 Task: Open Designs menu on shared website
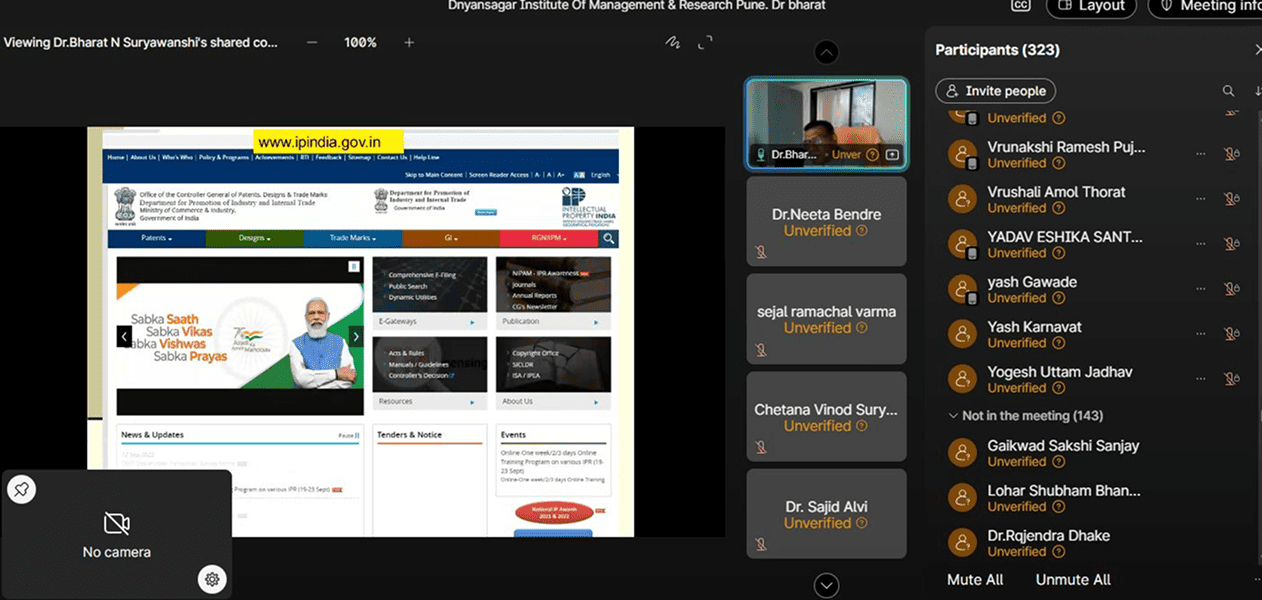254,238
